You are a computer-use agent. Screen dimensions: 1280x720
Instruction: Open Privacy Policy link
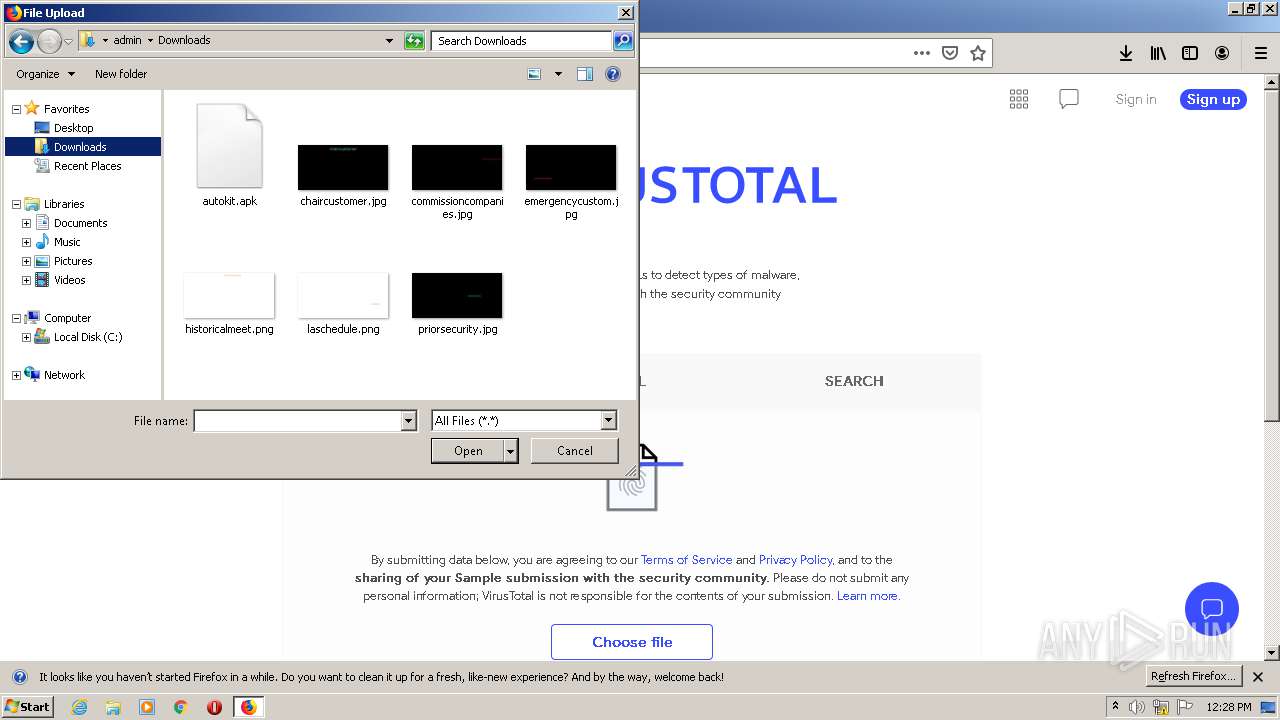tap(795, 560)
